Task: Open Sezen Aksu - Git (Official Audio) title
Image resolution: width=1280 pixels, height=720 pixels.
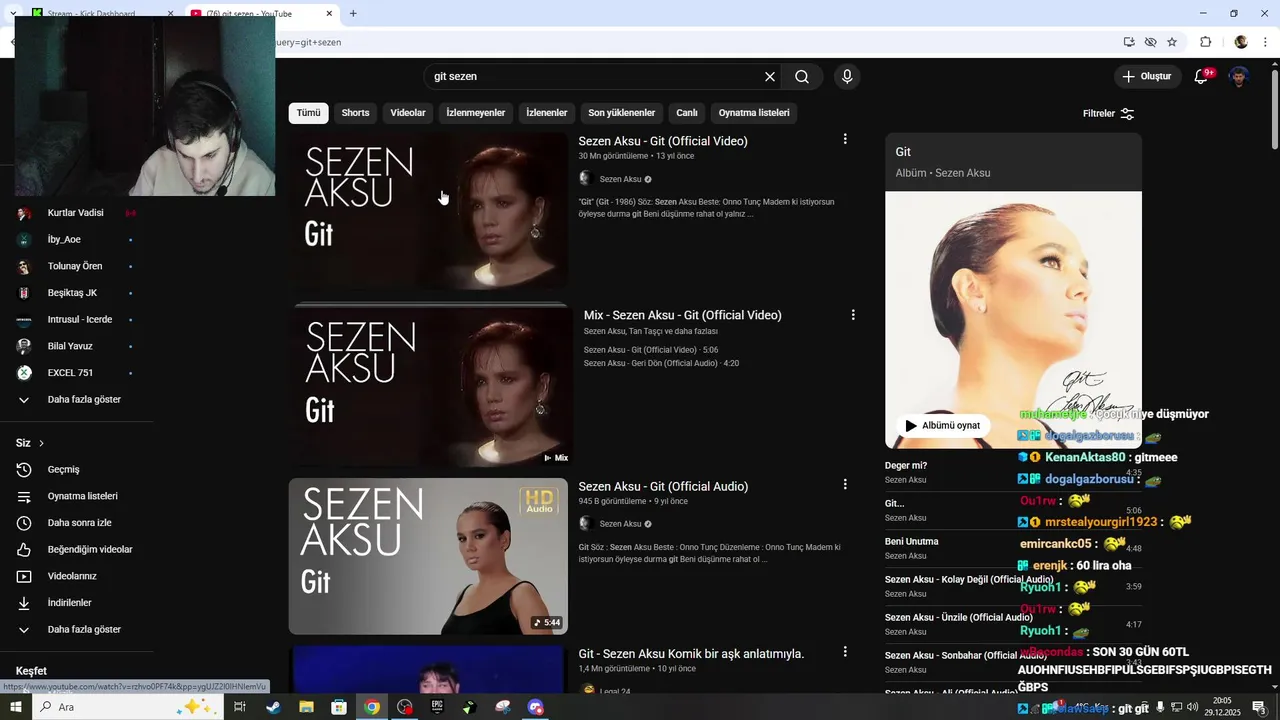Action: point(663,486)
